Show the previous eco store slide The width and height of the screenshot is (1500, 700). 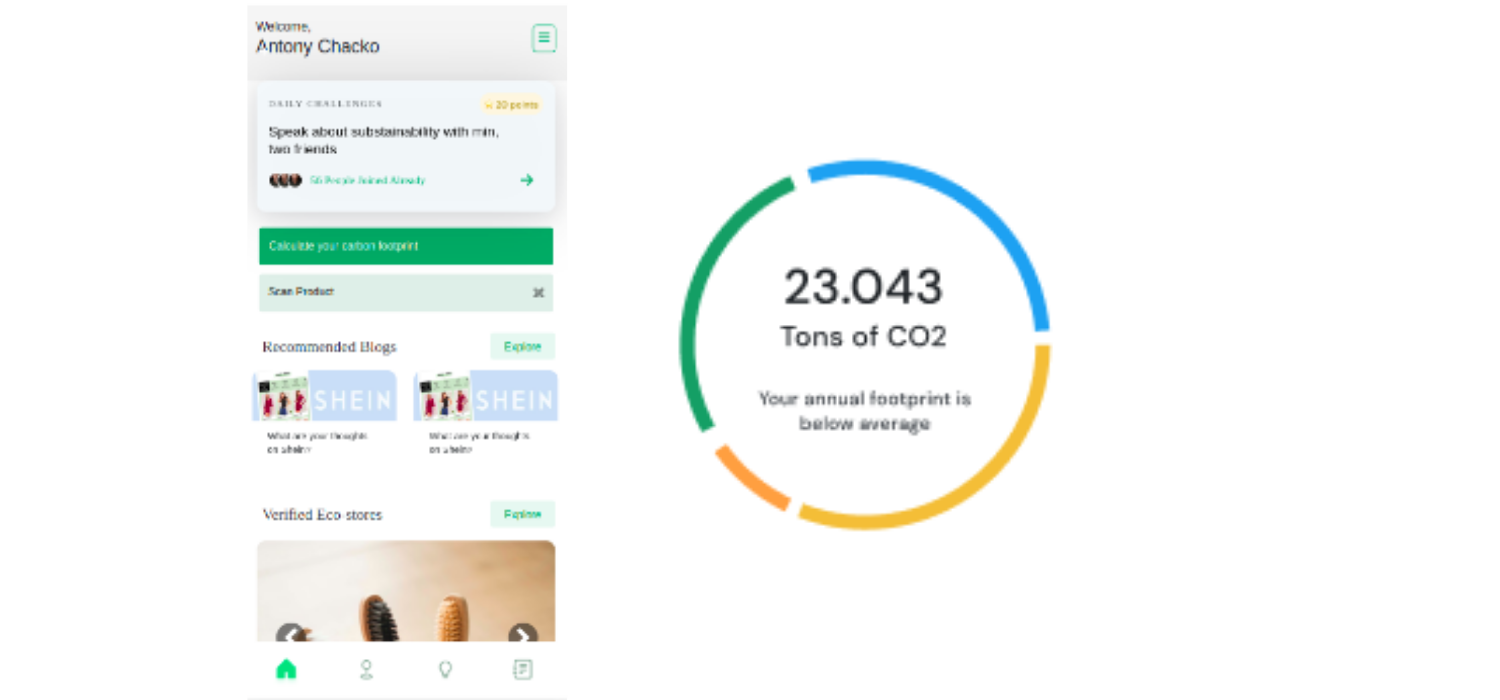click(289, 635)
